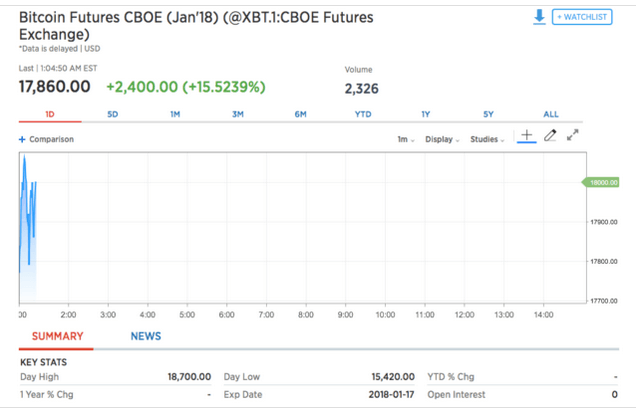This screenshot has width=636, height=408.
Task: Select the SUMMARY tab
Action: [58, 336]
